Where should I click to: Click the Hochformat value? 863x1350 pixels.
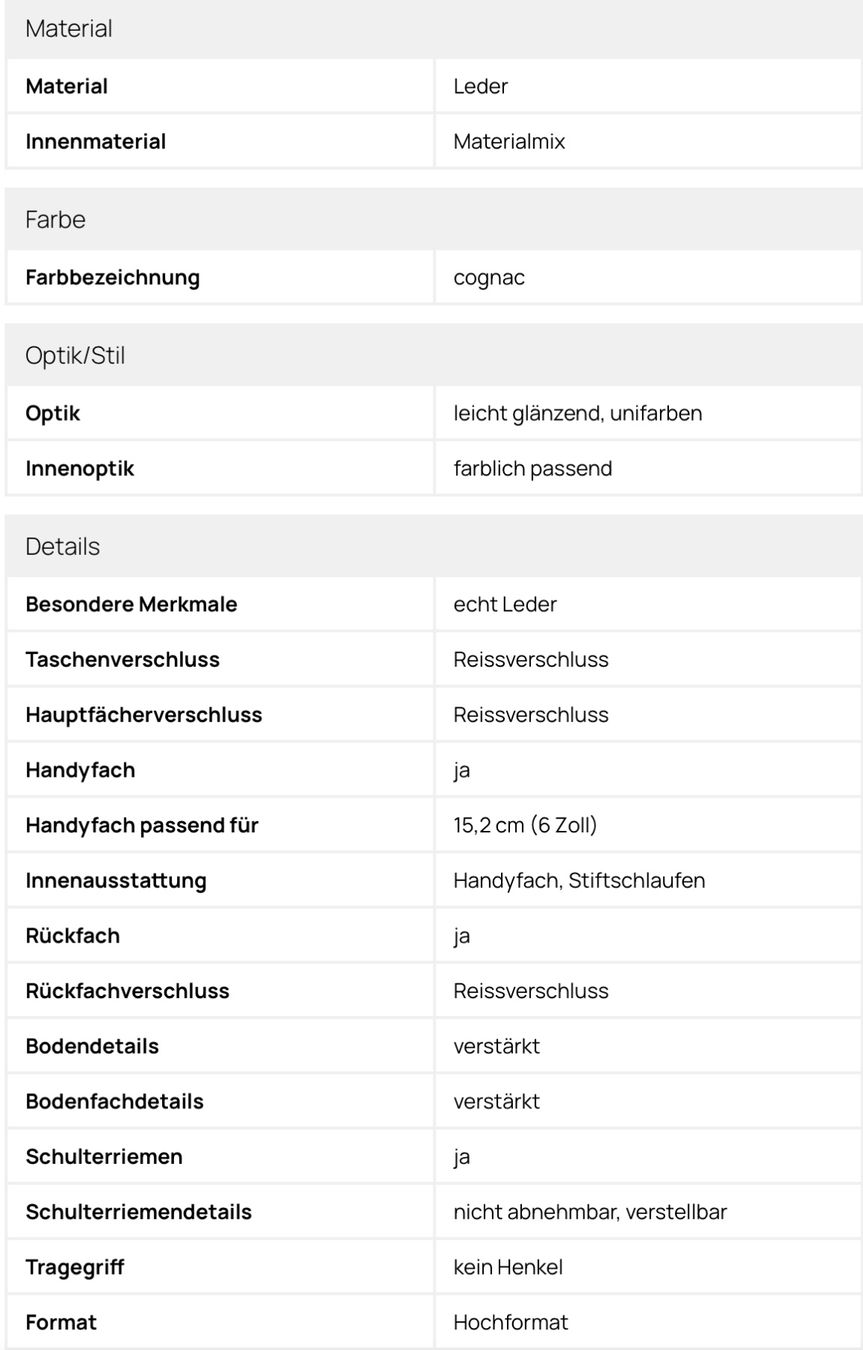pyautogui.click(x=511, y=1322)
